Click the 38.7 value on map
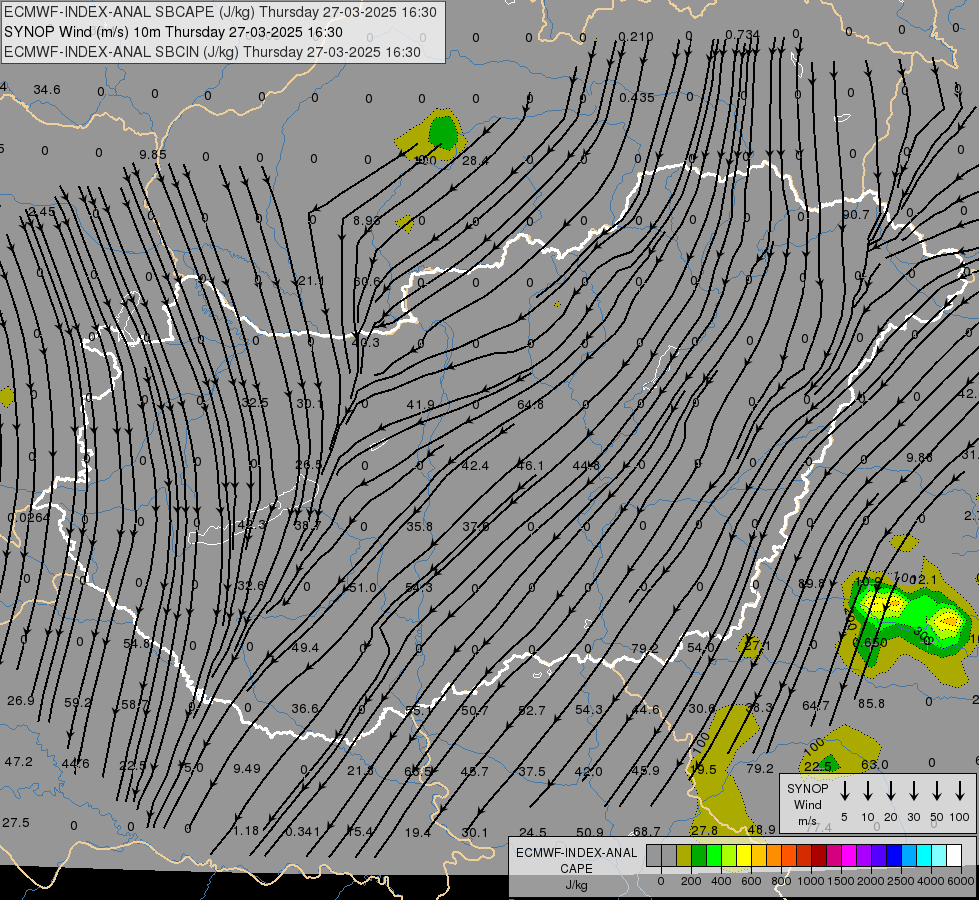This screenshot has height=900, width=979. click(x=307, y=525)
